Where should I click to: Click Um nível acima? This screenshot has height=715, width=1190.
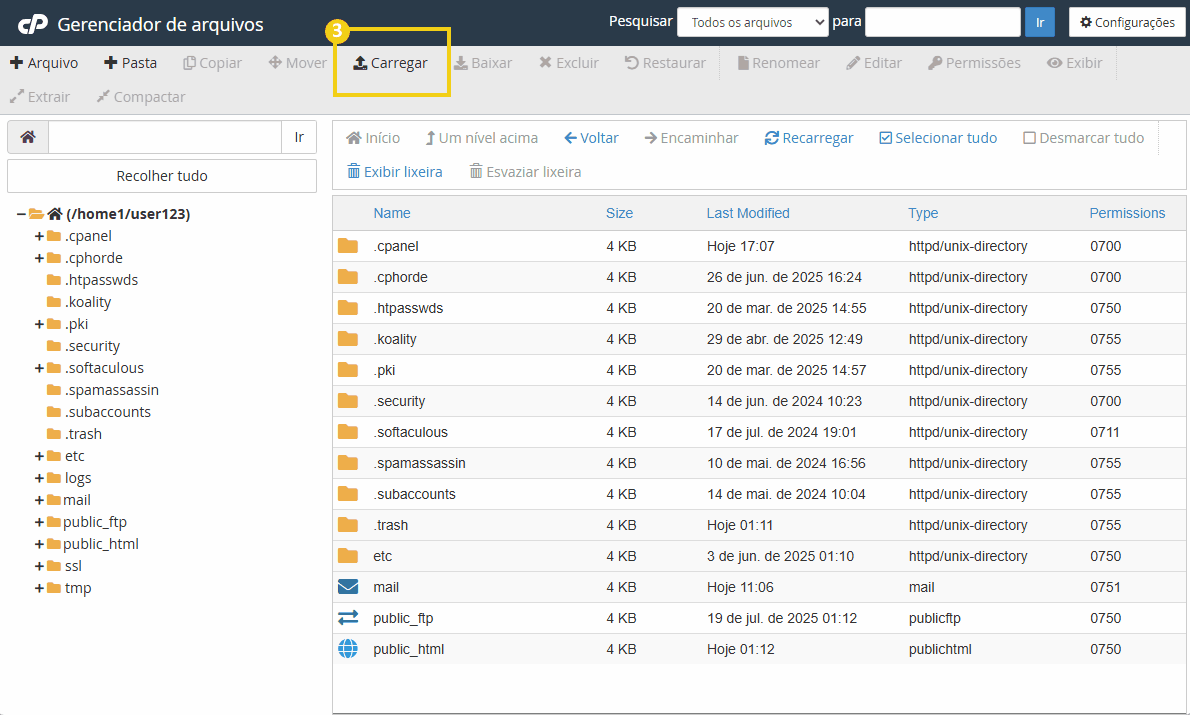click(x=481, y=138)
